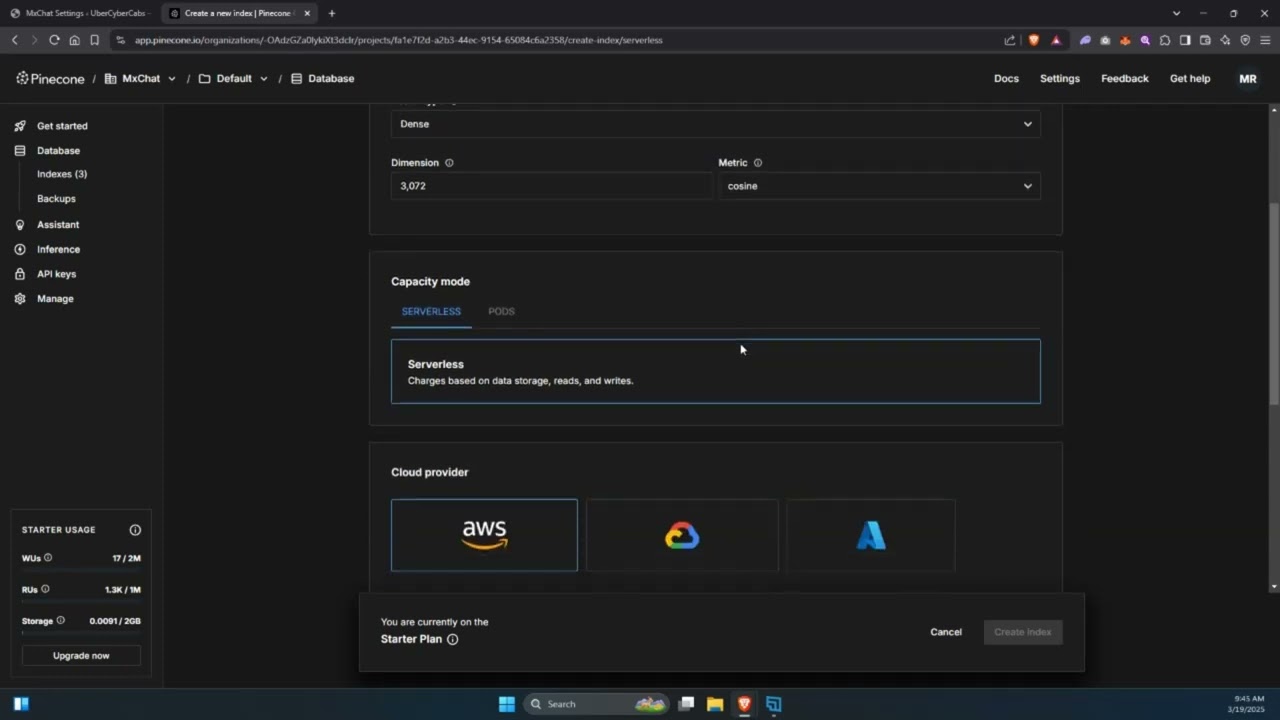Viewport: 1280px width, 720px height.
Task: Open a new browser tab
Action: click(x=332, y=13)
